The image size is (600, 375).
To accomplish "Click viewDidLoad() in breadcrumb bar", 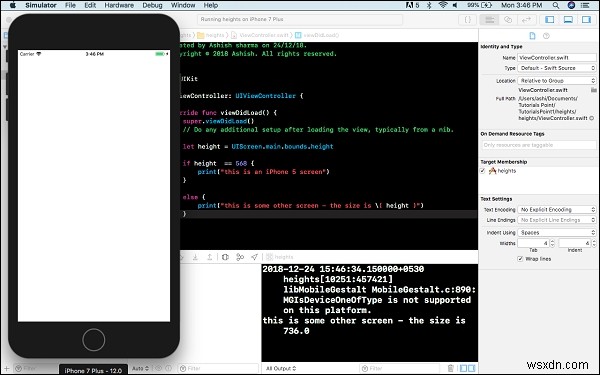I will click(317, 35).
